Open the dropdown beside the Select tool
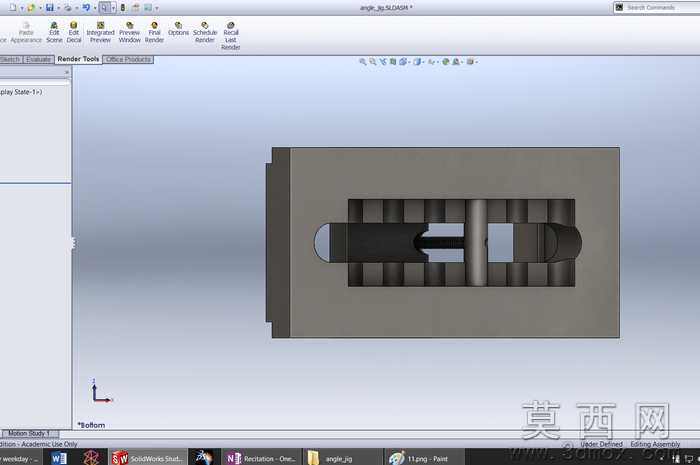Image resolution: width=700 pixels, height=465 pixels. (113, 8)
